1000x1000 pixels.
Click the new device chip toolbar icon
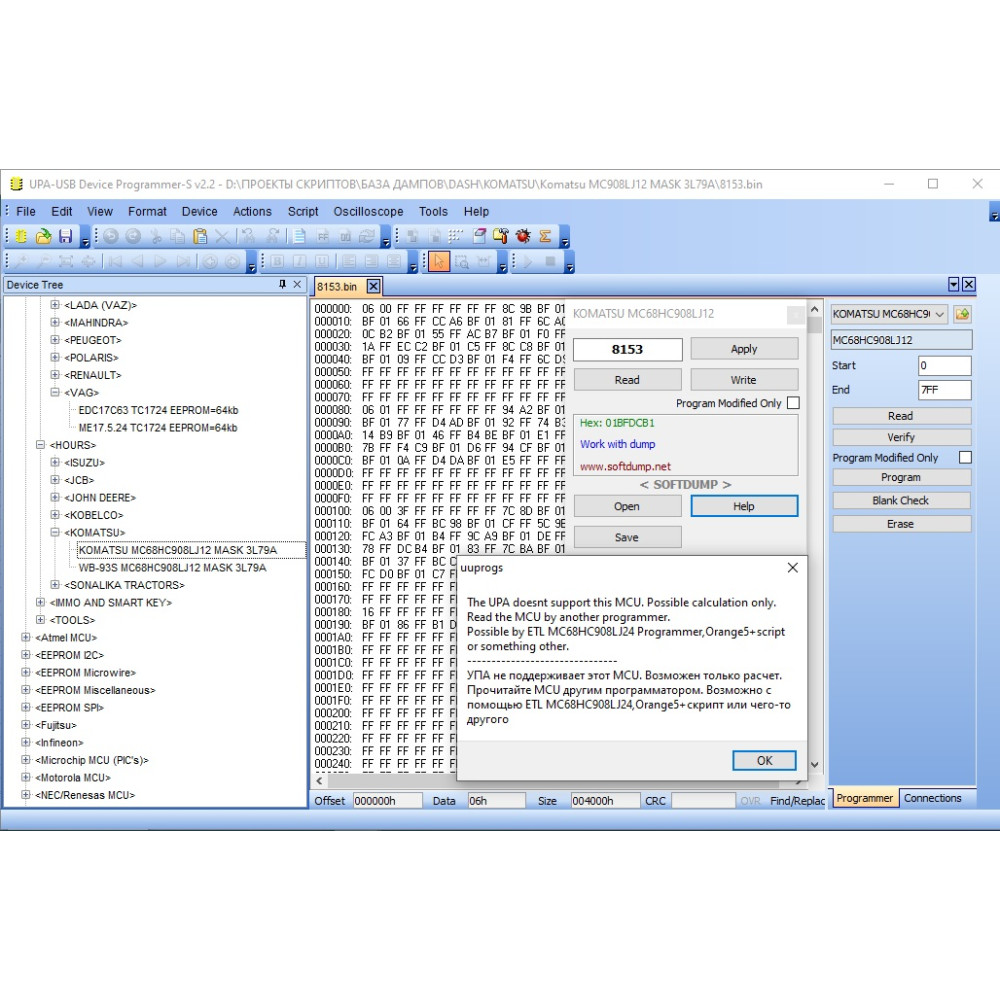21,237
